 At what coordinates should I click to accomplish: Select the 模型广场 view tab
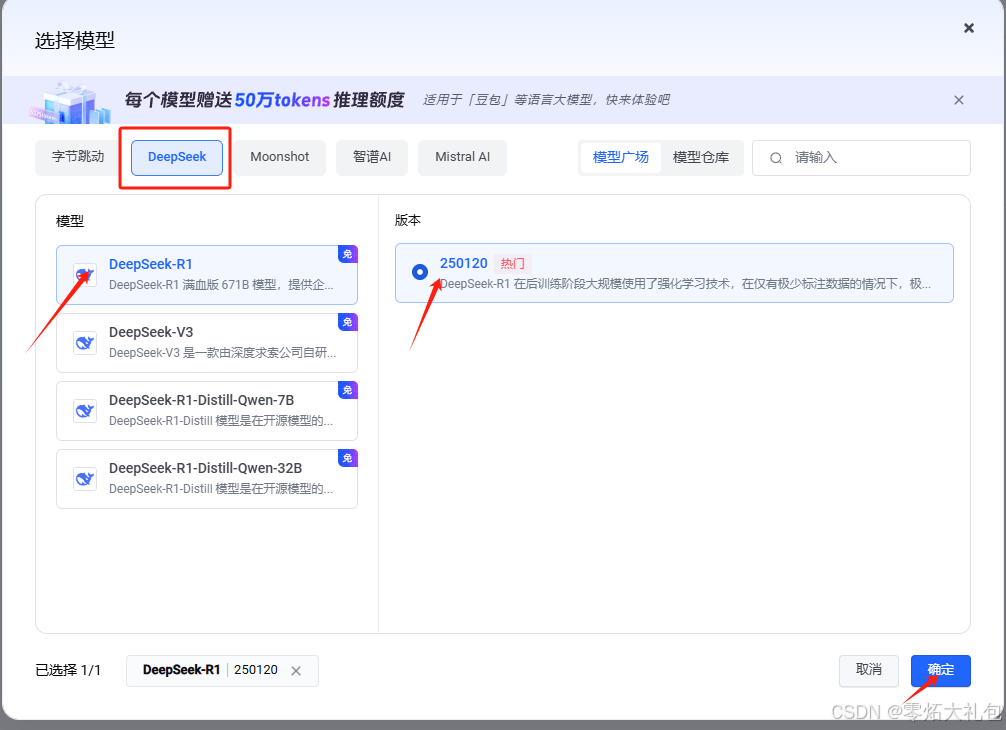(x=620, y=158)
